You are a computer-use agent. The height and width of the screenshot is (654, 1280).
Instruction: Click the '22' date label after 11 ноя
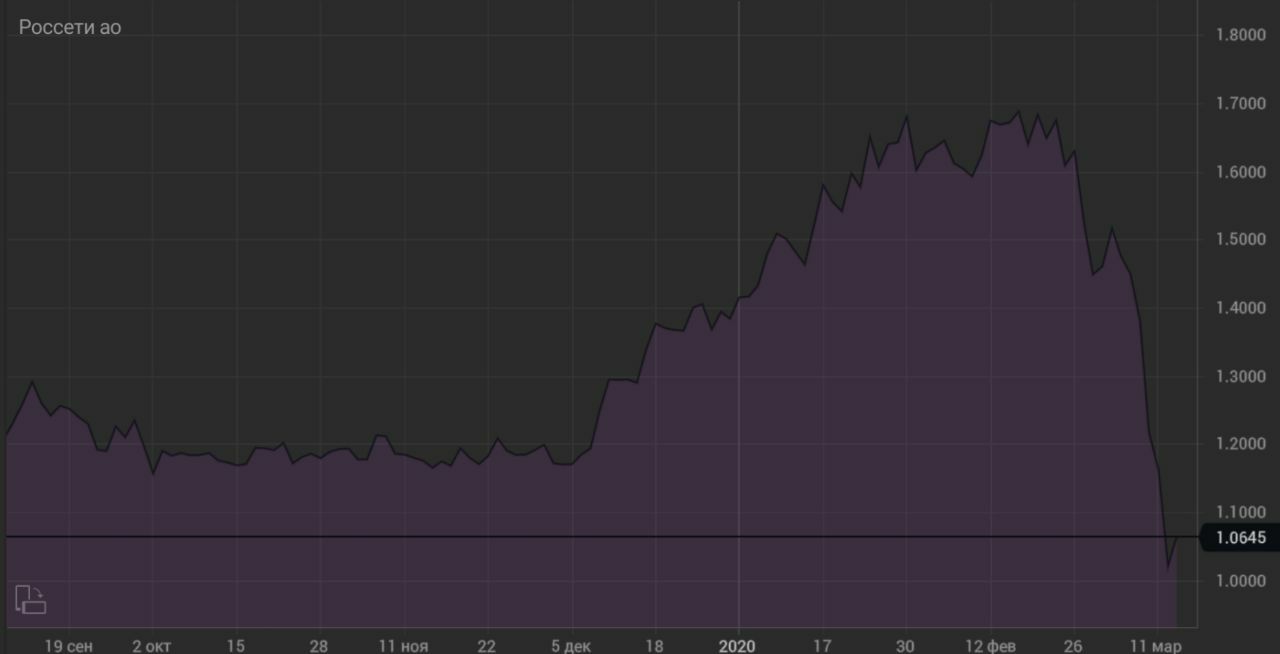point(487,646)
